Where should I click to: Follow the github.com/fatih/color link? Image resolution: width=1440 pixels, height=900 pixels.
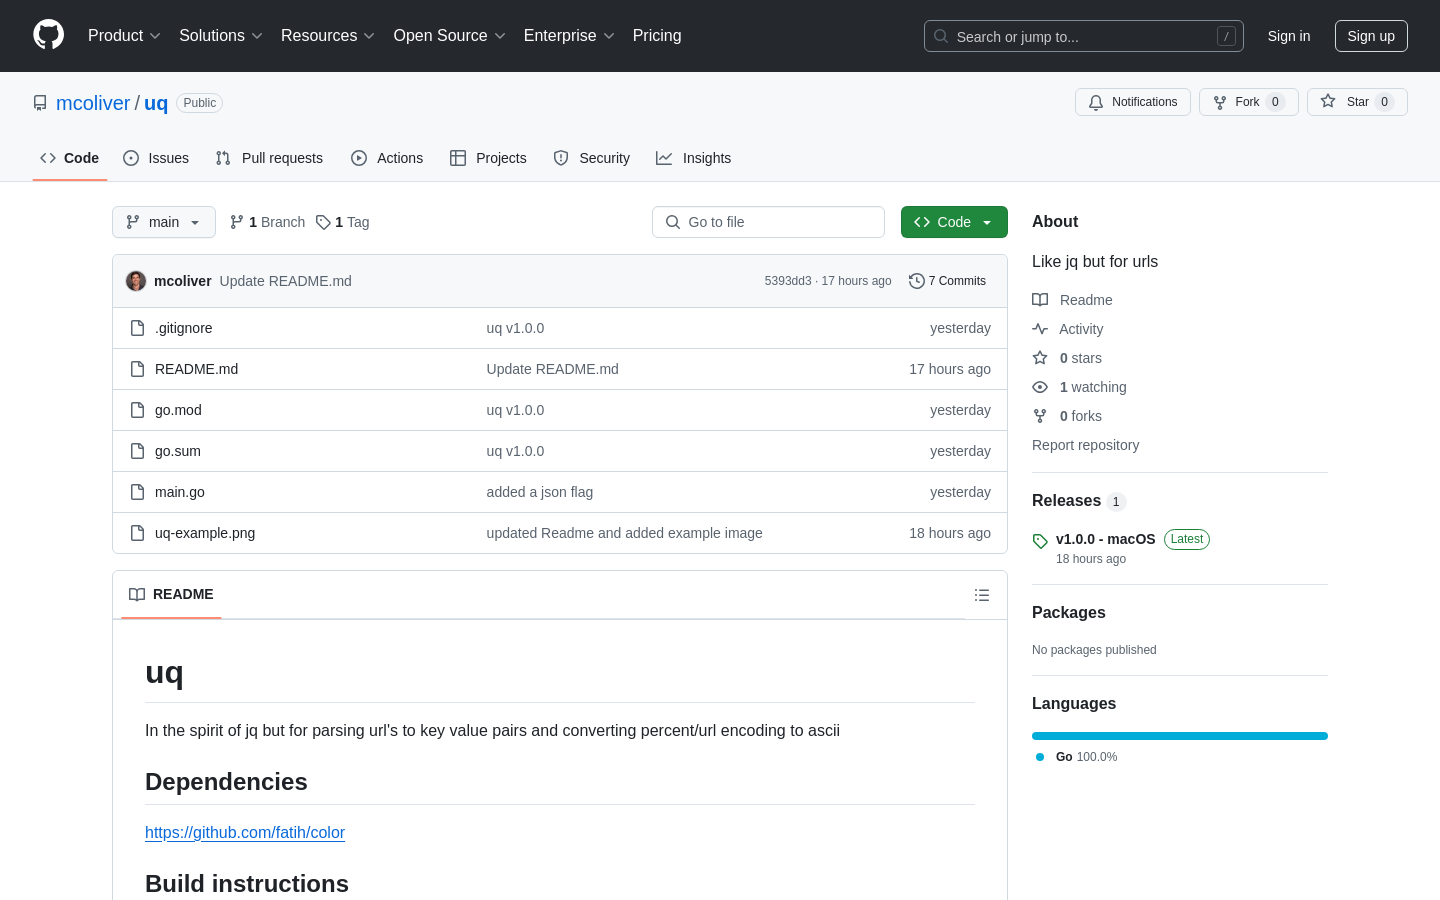(245, 832)
